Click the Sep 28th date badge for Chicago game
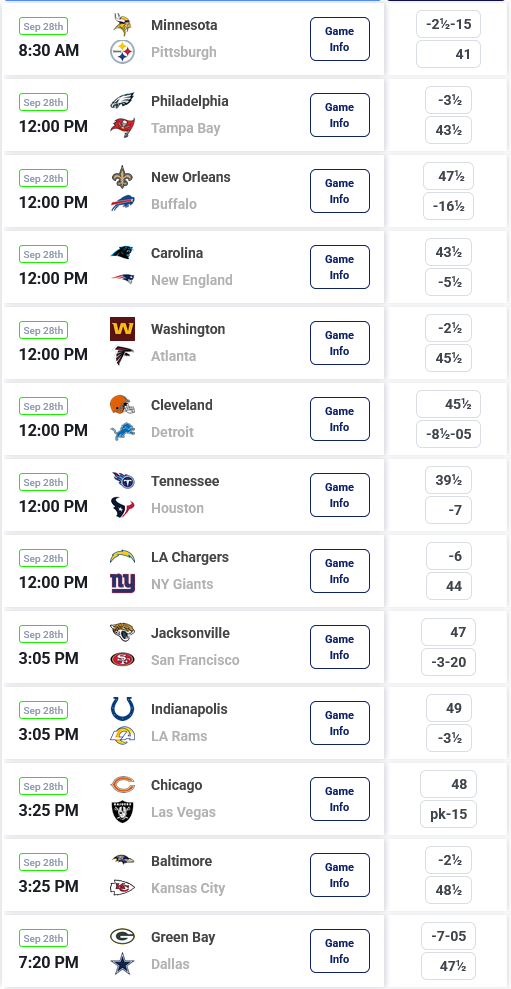Viewport: 511px width, 989px height. coord(44,787)
